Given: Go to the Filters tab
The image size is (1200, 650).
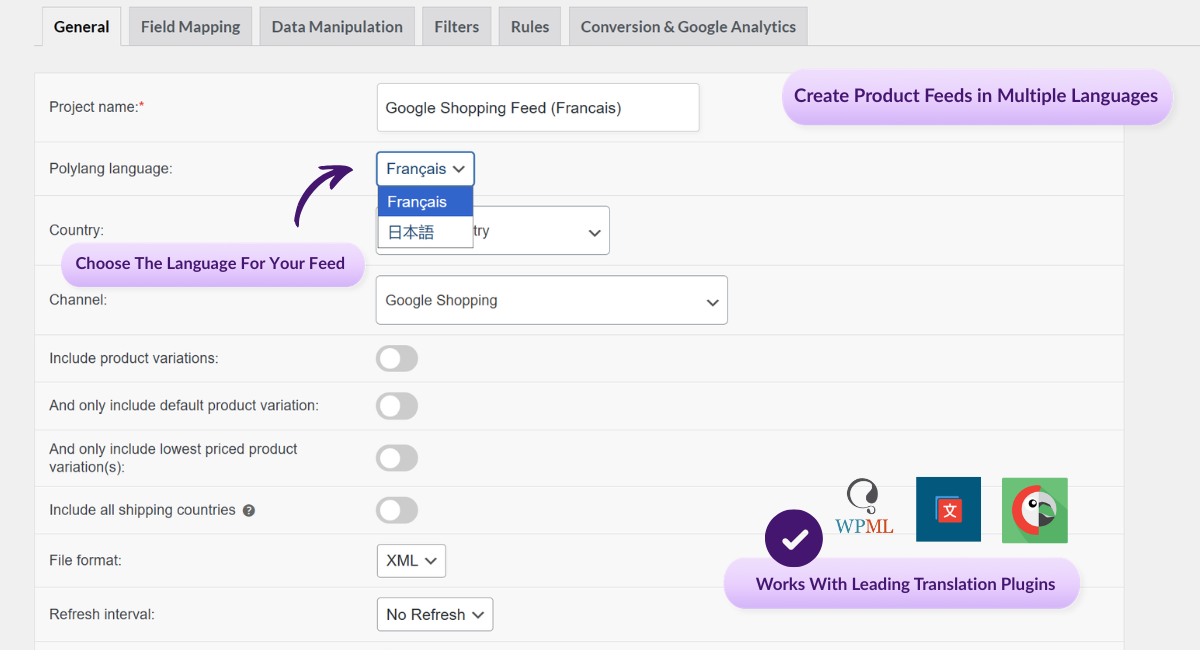Looking at the screenshot, I should (456, 27).
